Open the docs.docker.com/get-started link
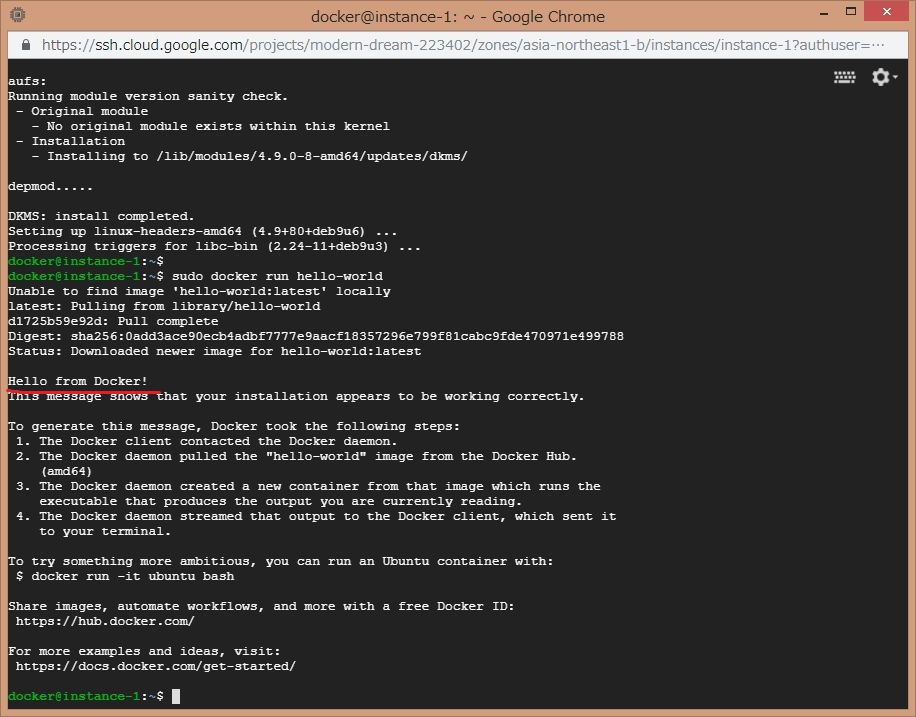The image size is (916, 717). tap(154, 665)
